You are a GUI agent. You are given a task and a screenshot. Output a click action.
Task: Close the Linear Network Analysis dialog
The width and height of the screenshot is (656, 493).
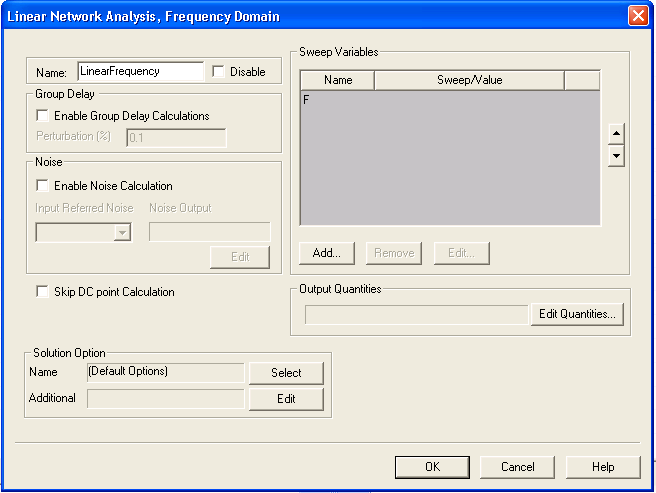638,16
